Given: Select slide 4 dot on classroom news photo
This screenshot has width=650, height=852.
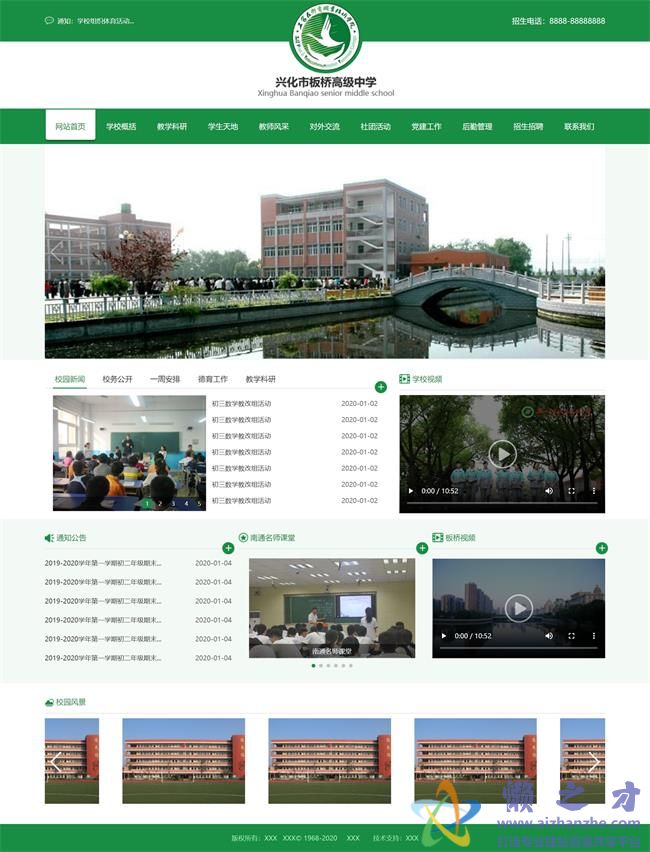Looking at the screenshot, I should pyautogui.click(x=186, y=504).
